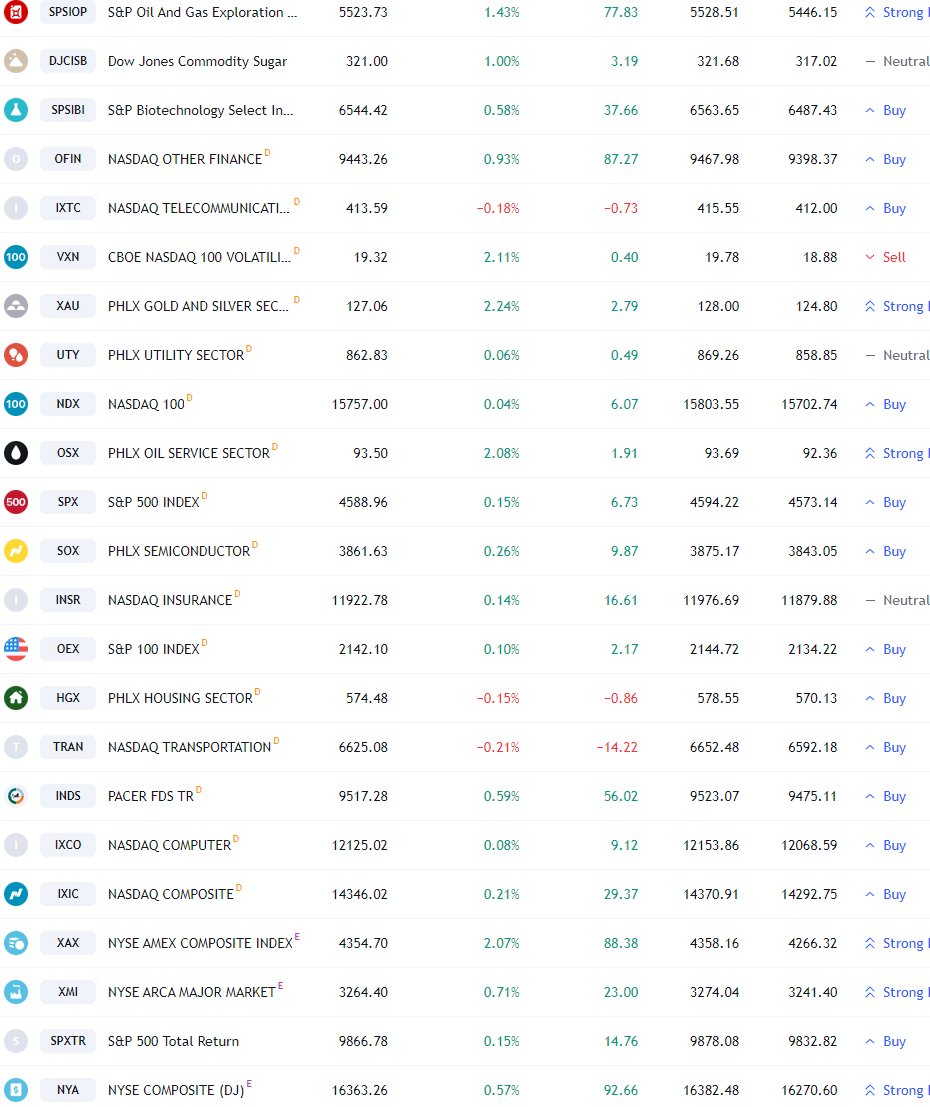
Task: Open the NYA ticker symbol
Action: pos(68,1089)
